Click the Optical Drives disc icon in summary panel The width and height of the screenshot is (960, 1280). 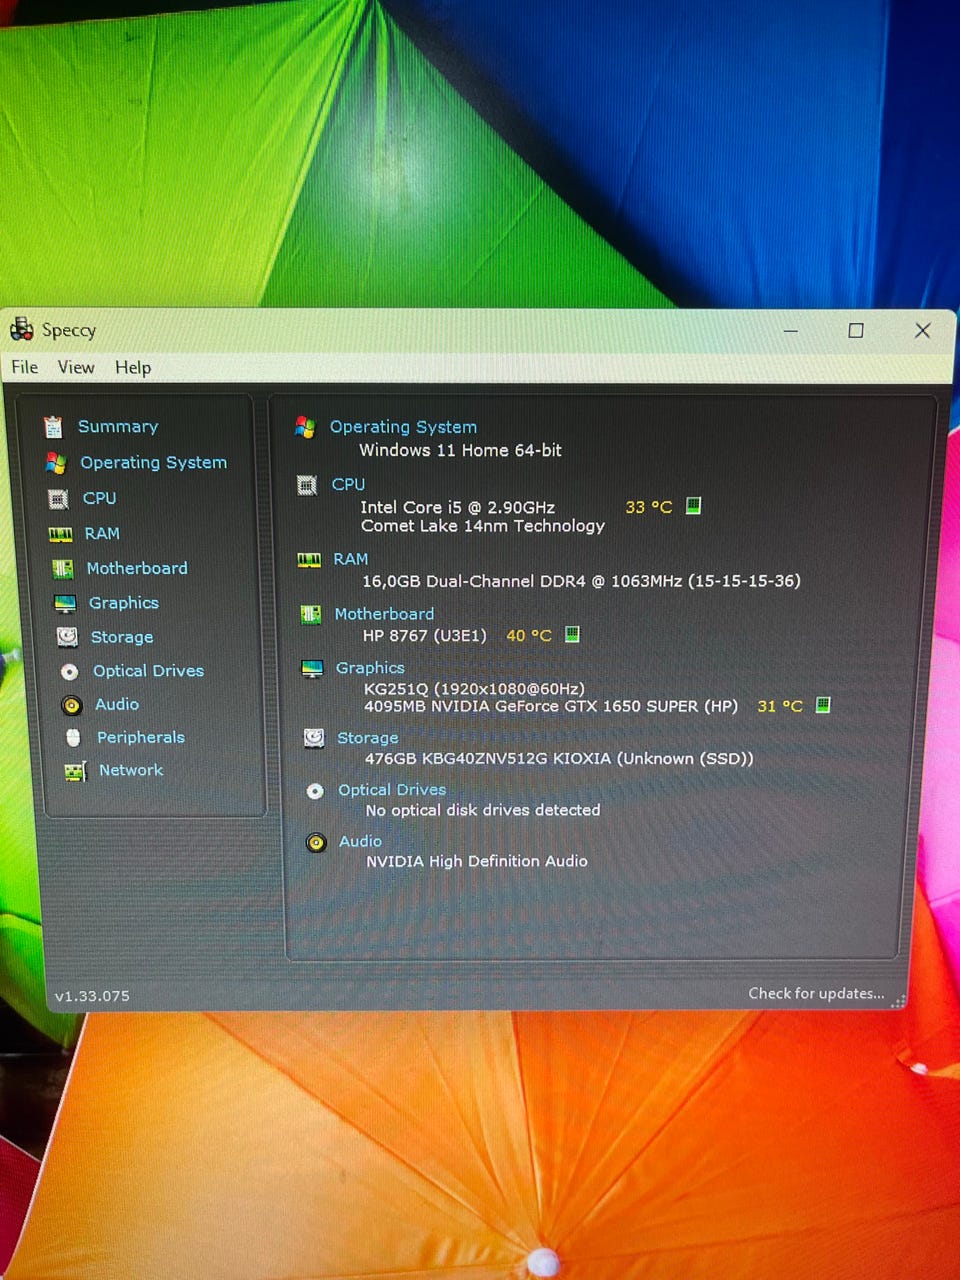[315, 791]
